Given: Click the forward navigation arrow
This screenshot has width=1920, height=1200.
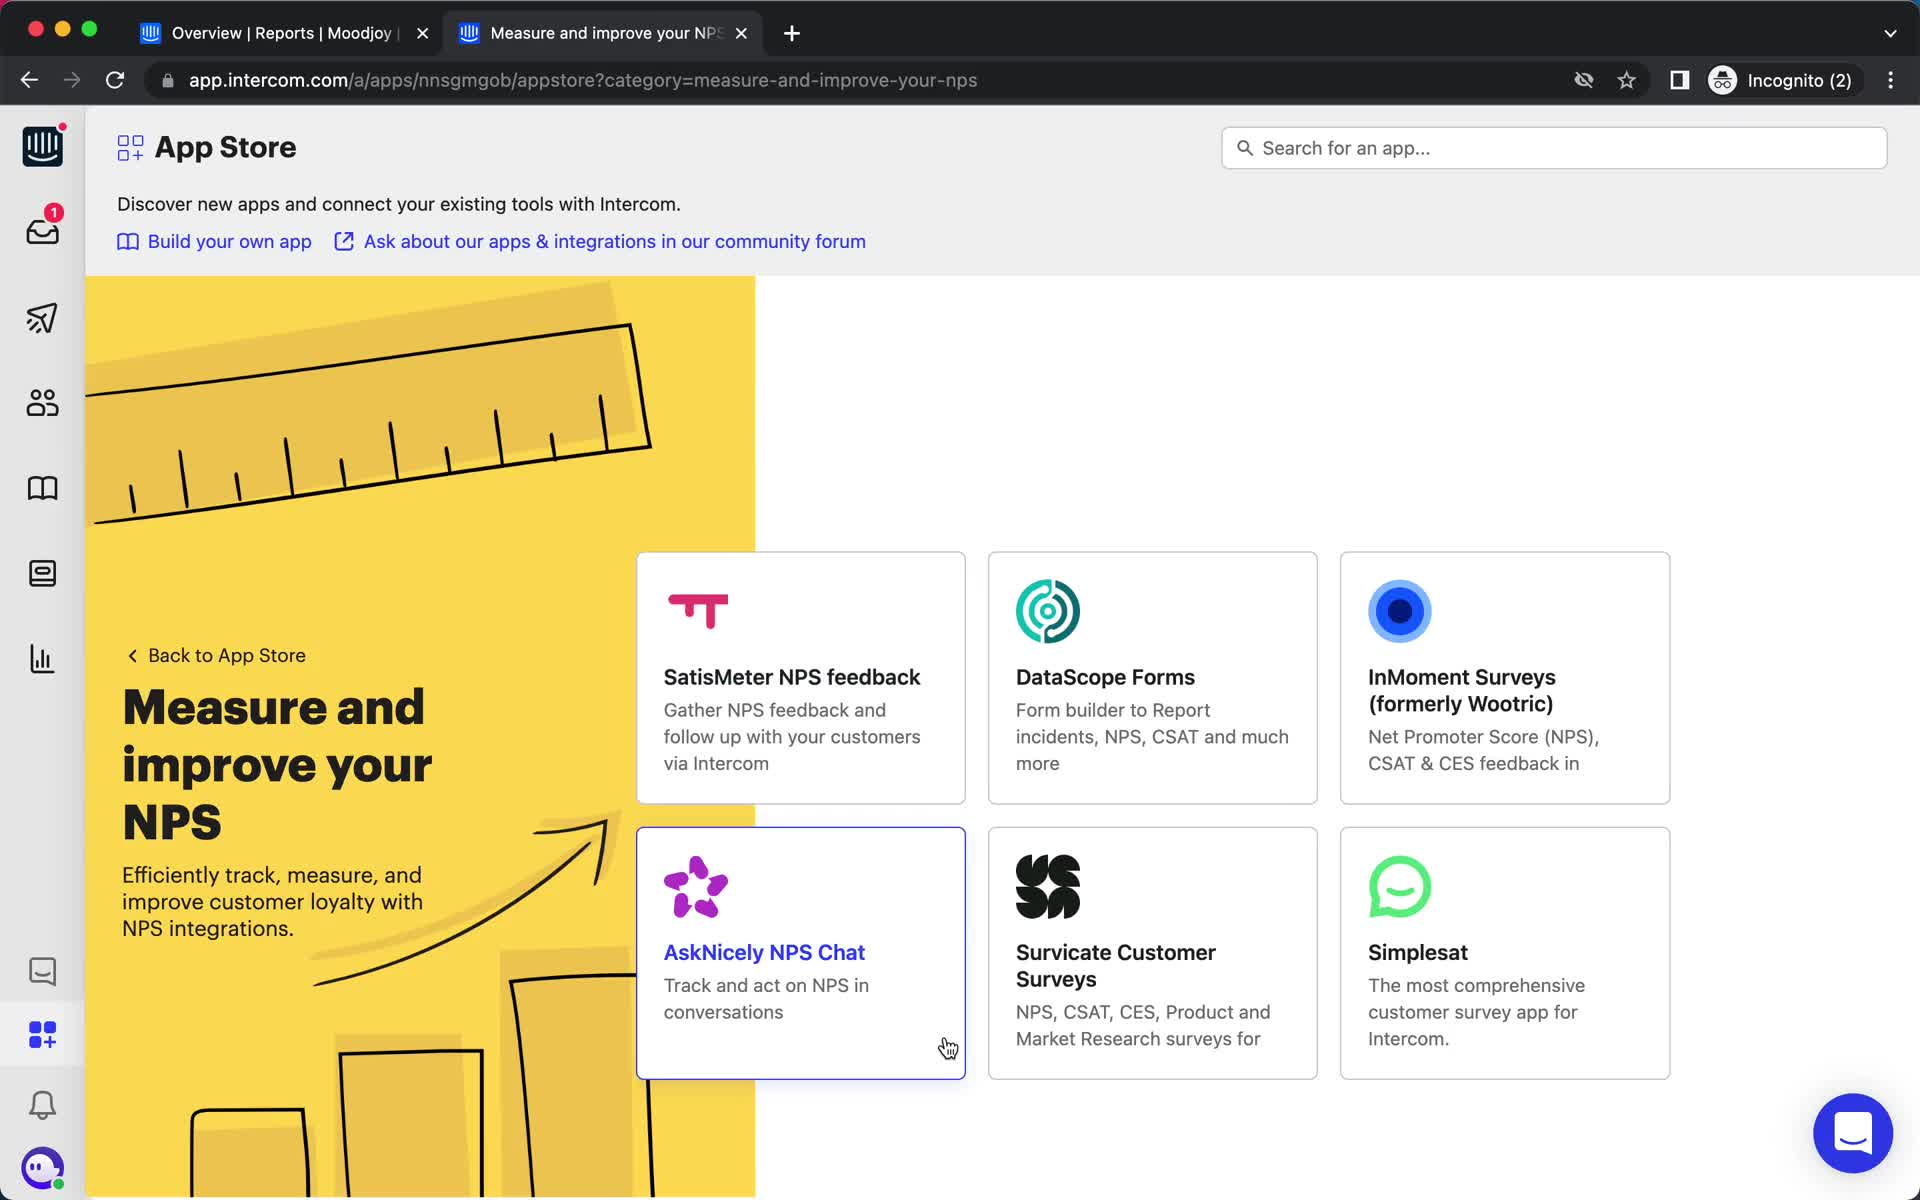Looking at the screenshot, I should pyautogui.click(x=72, y=80).
